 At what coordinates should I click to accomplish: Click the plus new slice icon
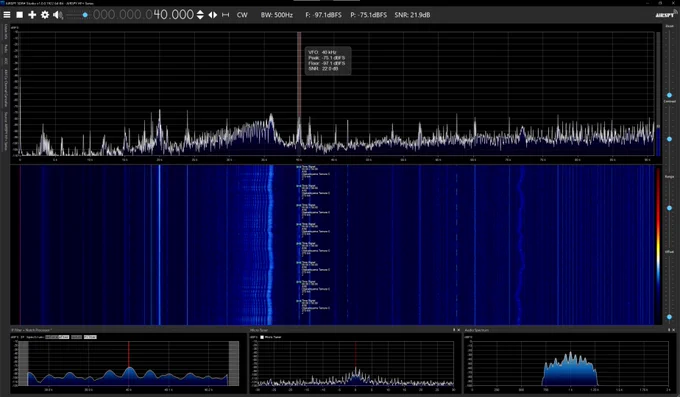(x=32, y=15)
